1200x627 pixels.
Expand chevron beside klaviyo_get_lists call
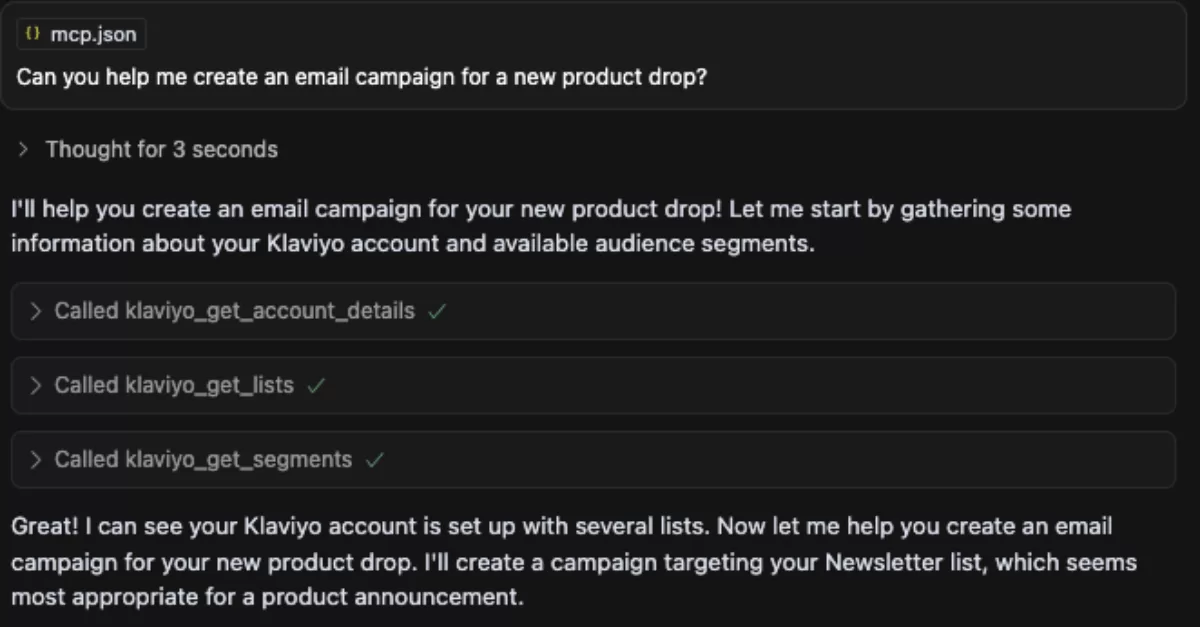(x=36, y=385)
